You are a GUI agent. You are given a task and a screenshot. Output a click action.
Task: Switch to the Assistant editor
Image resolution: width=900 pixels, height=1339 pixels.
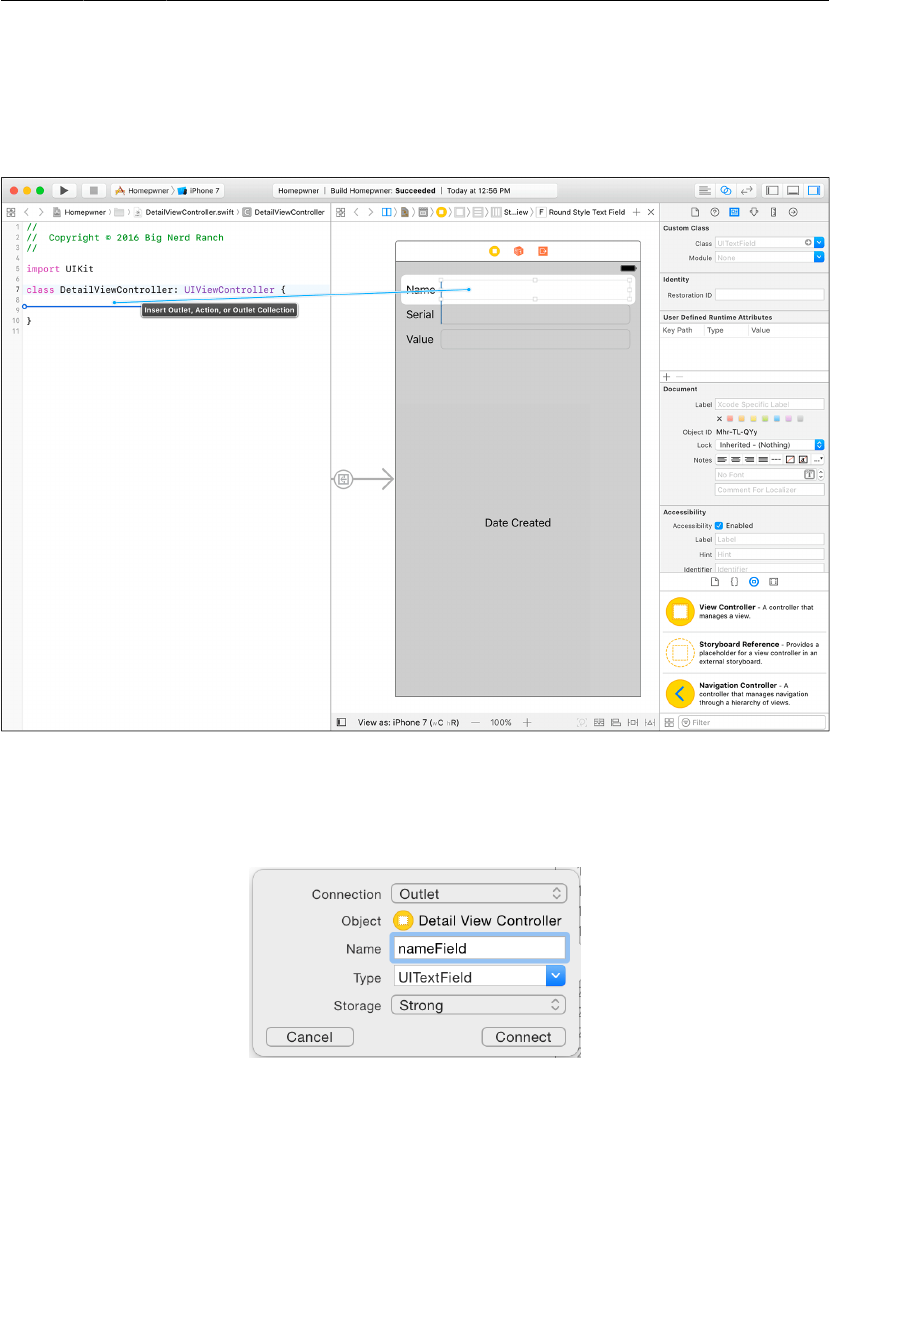[726, 190]
